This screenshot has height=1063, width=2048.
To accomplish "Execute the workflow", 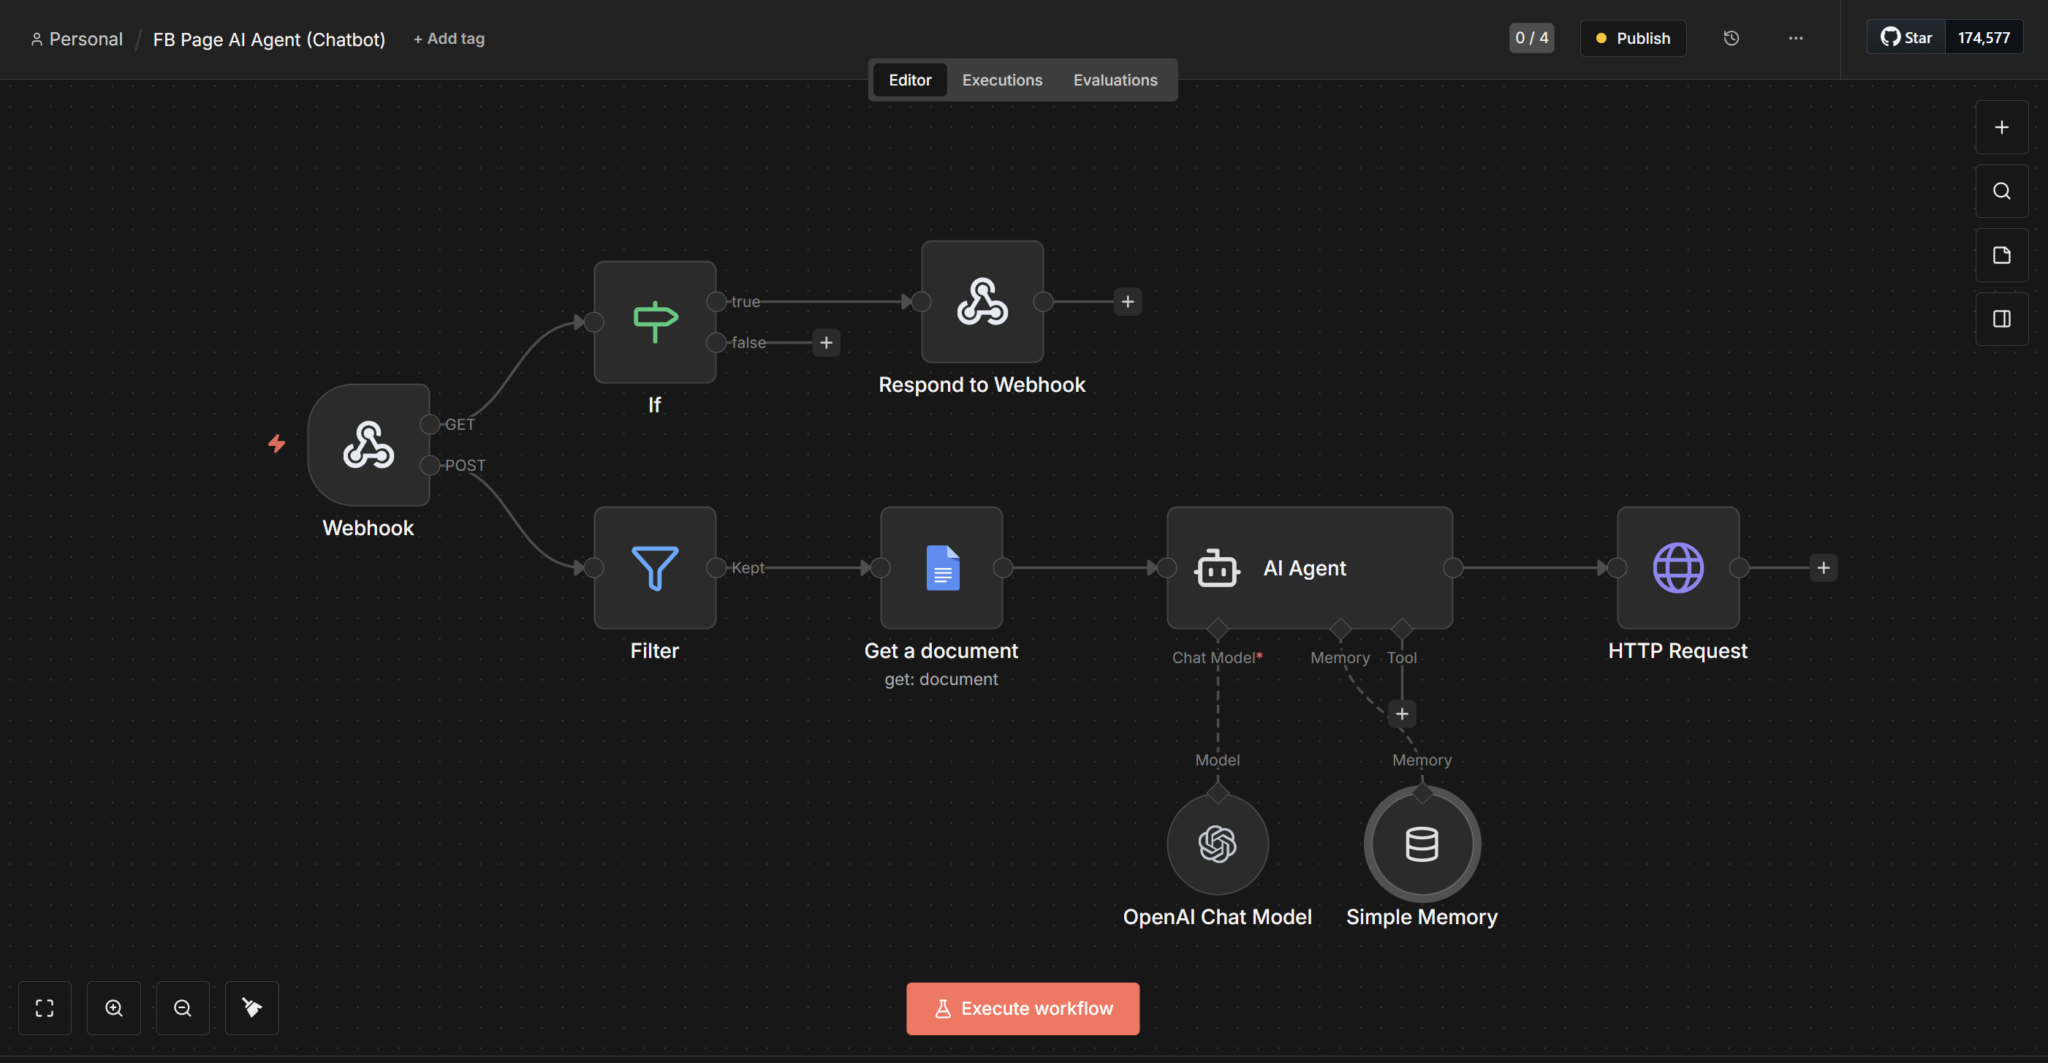I will click(x=1021, y=1008).
